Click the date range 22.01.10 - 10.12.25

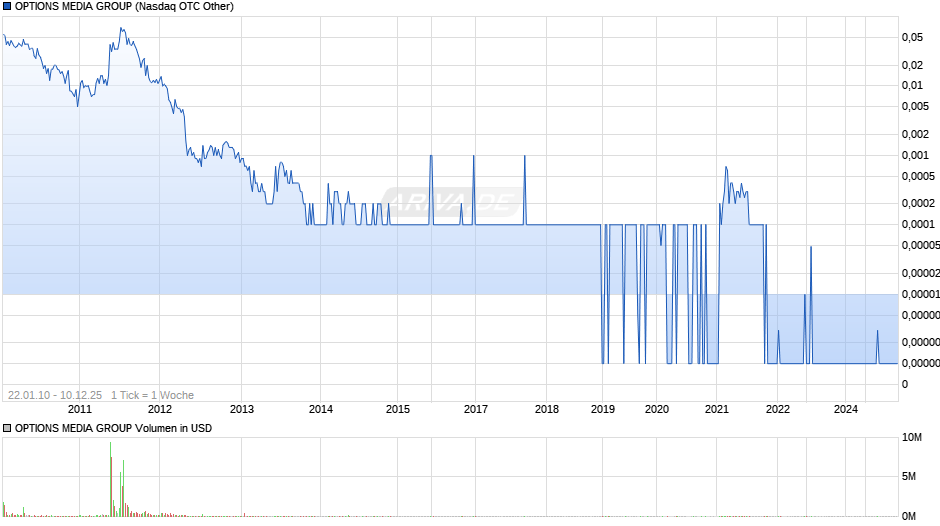(55, 395)
